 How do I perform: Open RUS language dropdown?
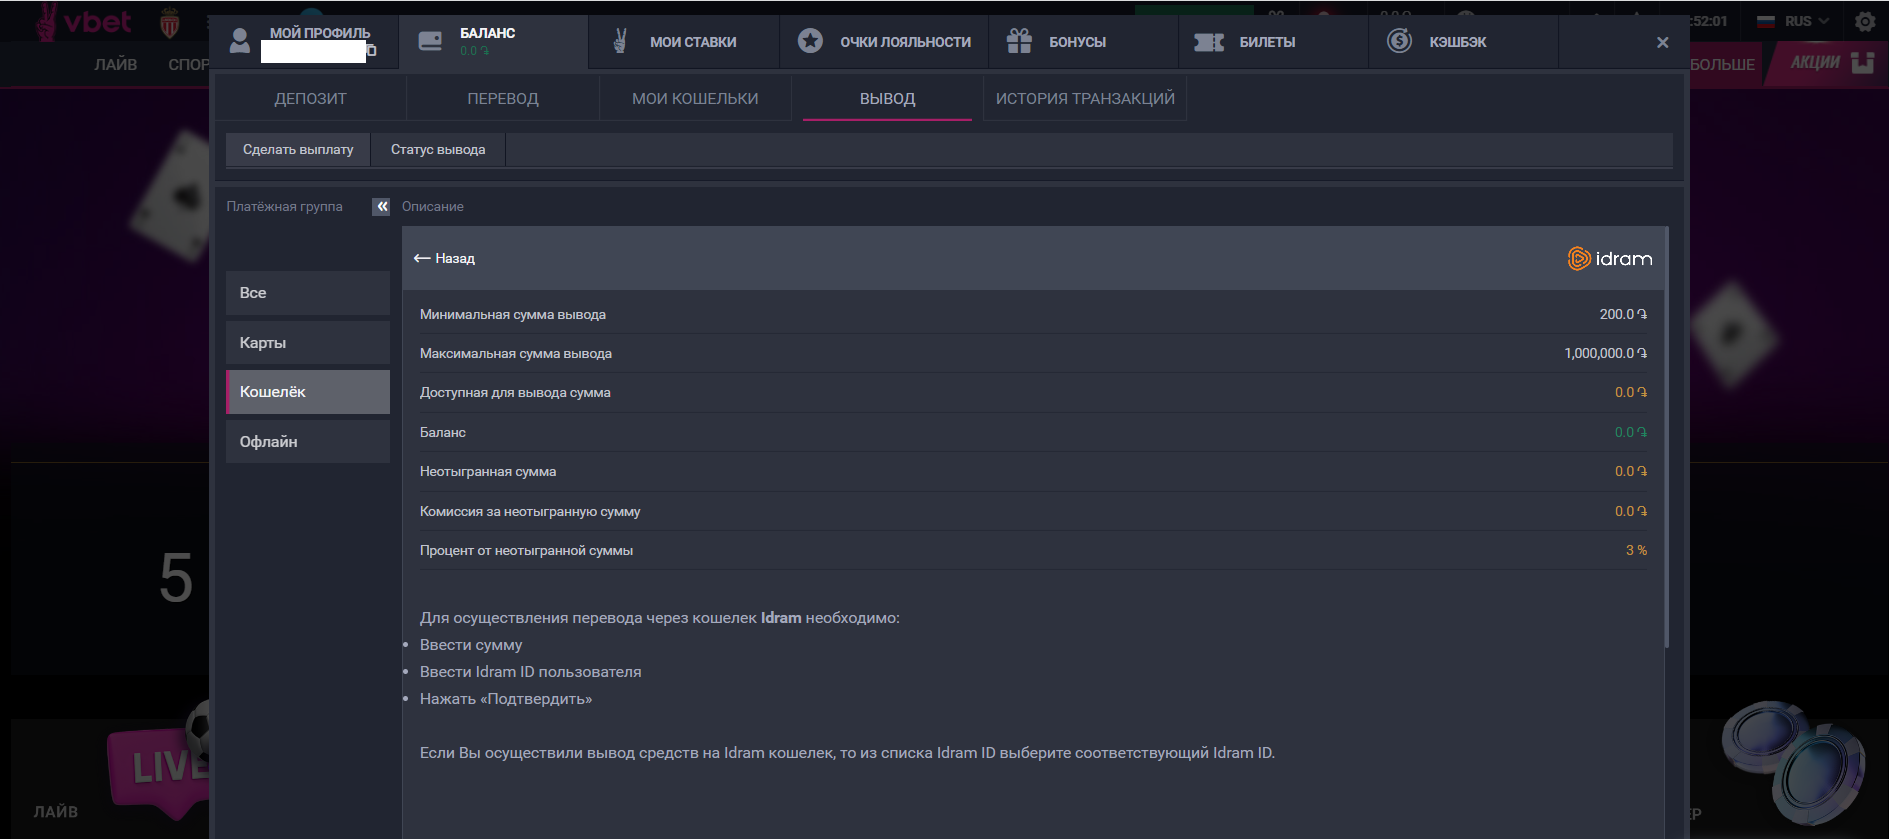[x=1793, y=21]
